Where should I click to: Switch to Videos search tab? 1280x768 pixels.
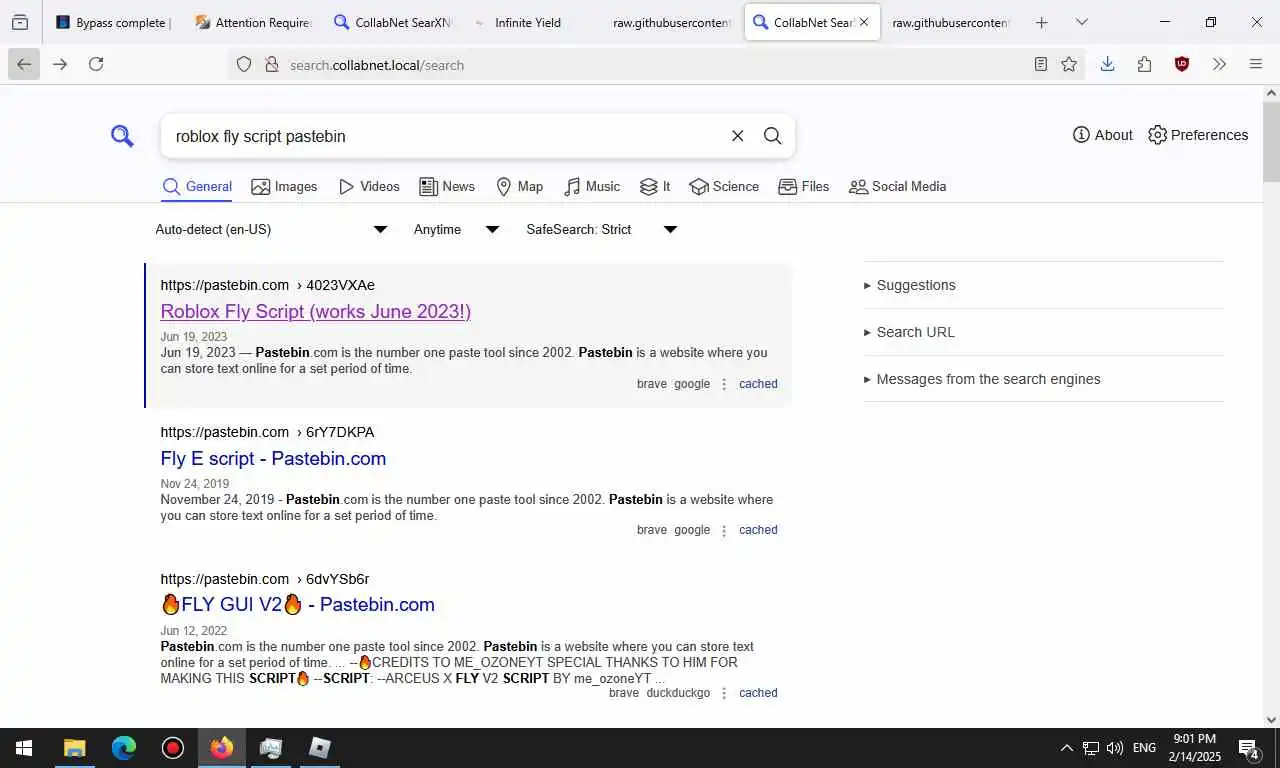click(x=369, y=187)
